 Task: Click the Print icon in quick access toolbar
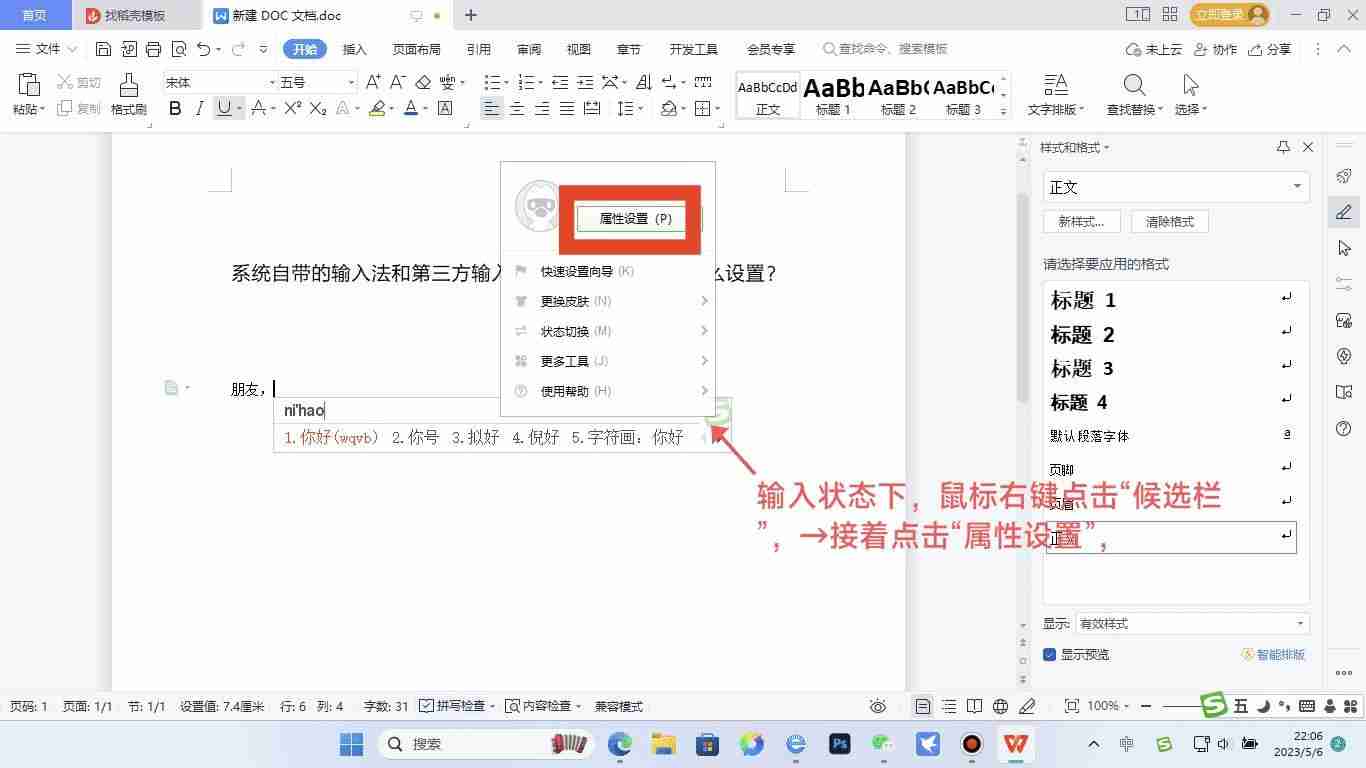coord(153,49)
